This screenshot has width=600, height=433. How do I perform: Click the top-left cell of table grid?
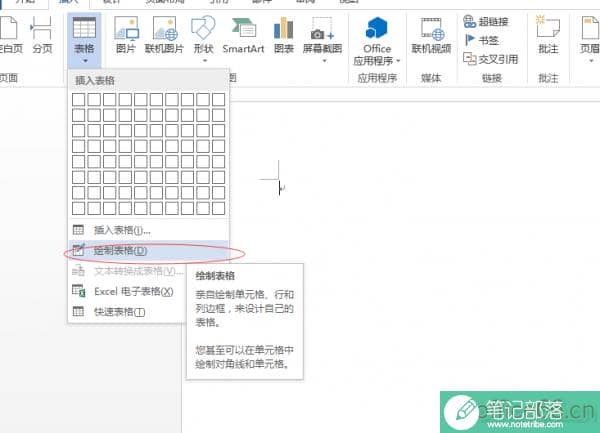coord(78,99)
